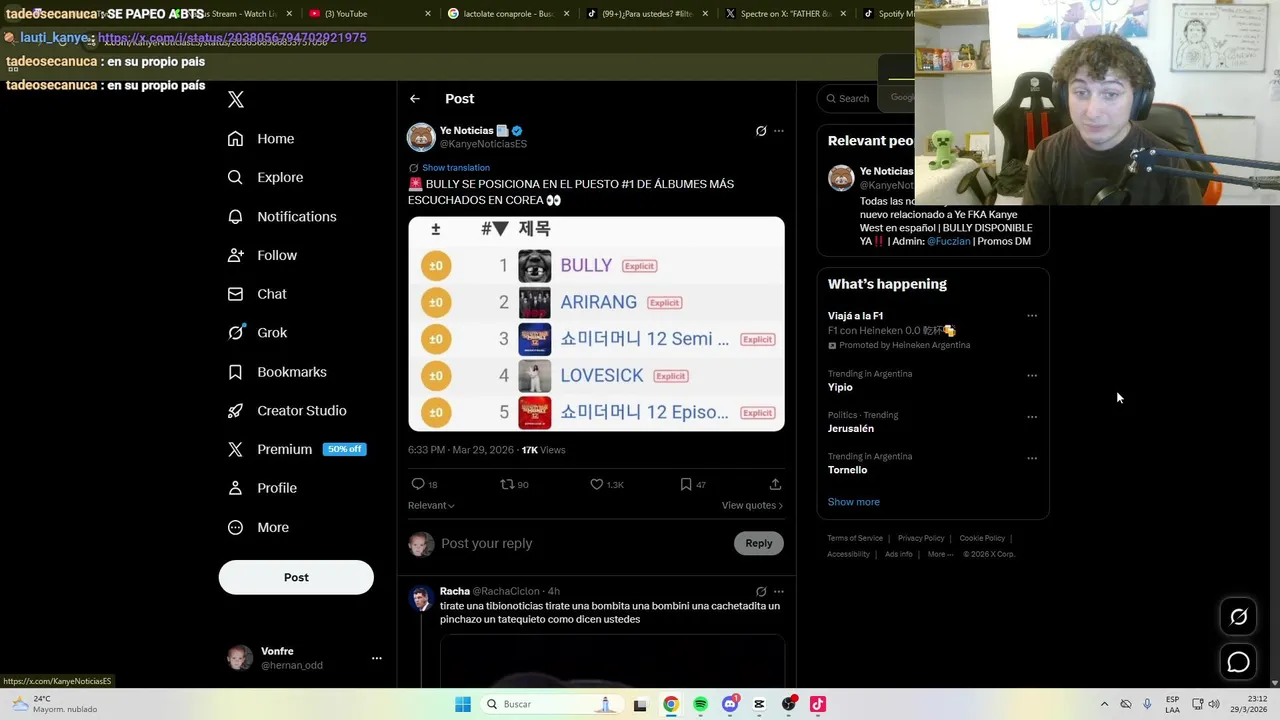Image resolution: width=1280 pixels, height=720 pixels.
Task: Bookmark the post with 47 bookmarks
Action: click(686, 484)
